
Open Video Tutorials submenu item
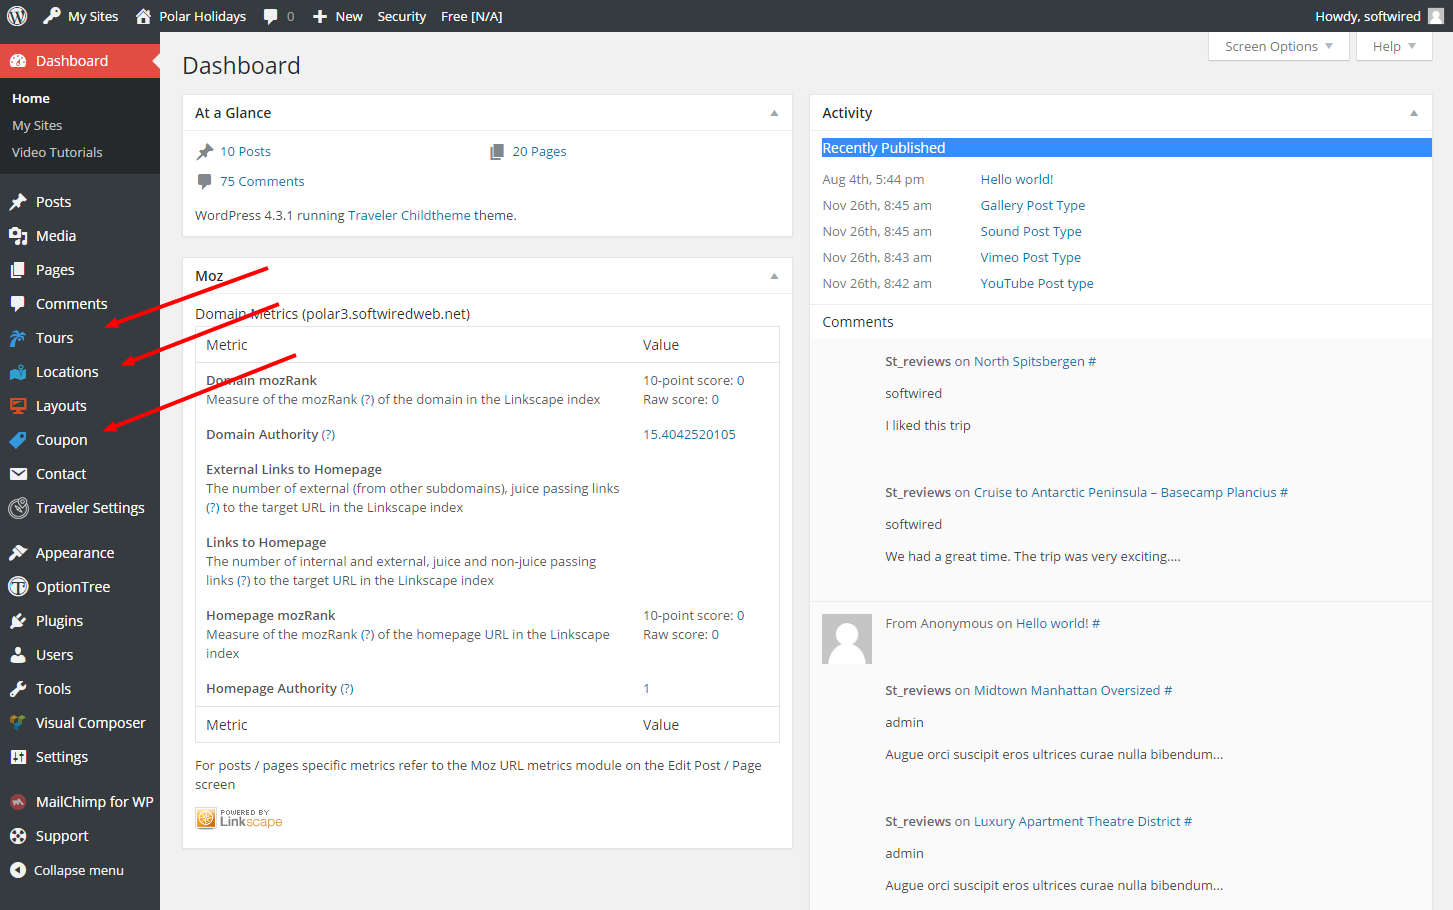tap(57, 152)
